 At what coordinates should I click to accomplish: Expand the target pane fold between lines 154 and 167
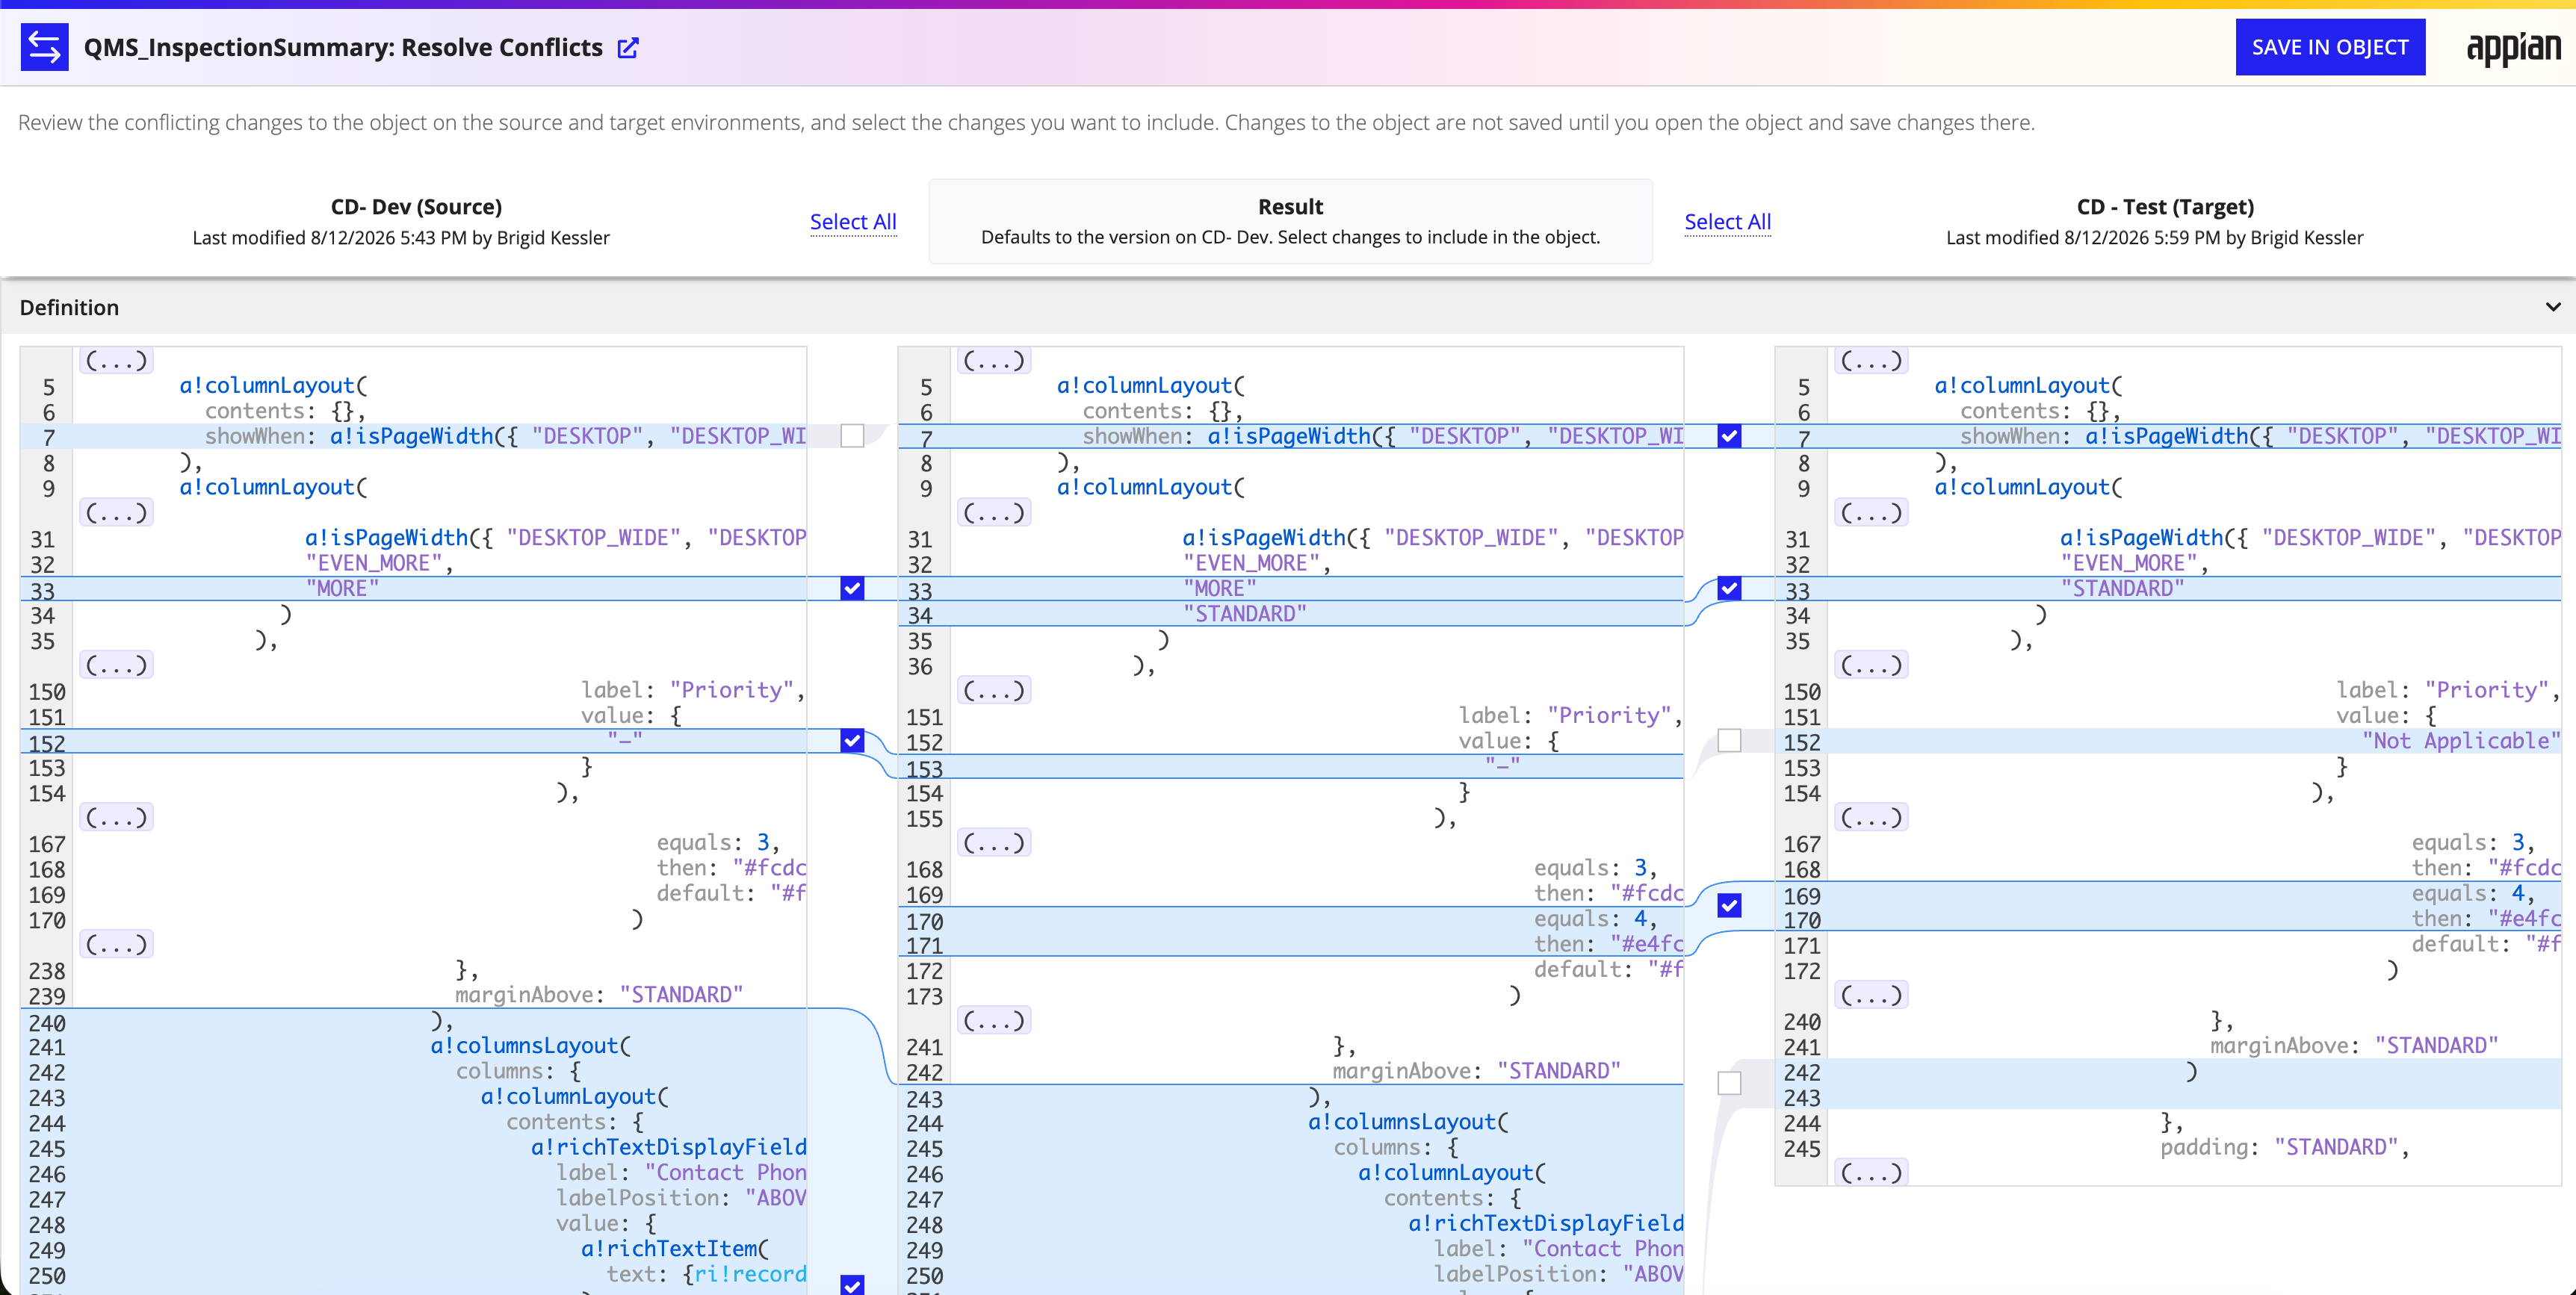[1871, 818]
